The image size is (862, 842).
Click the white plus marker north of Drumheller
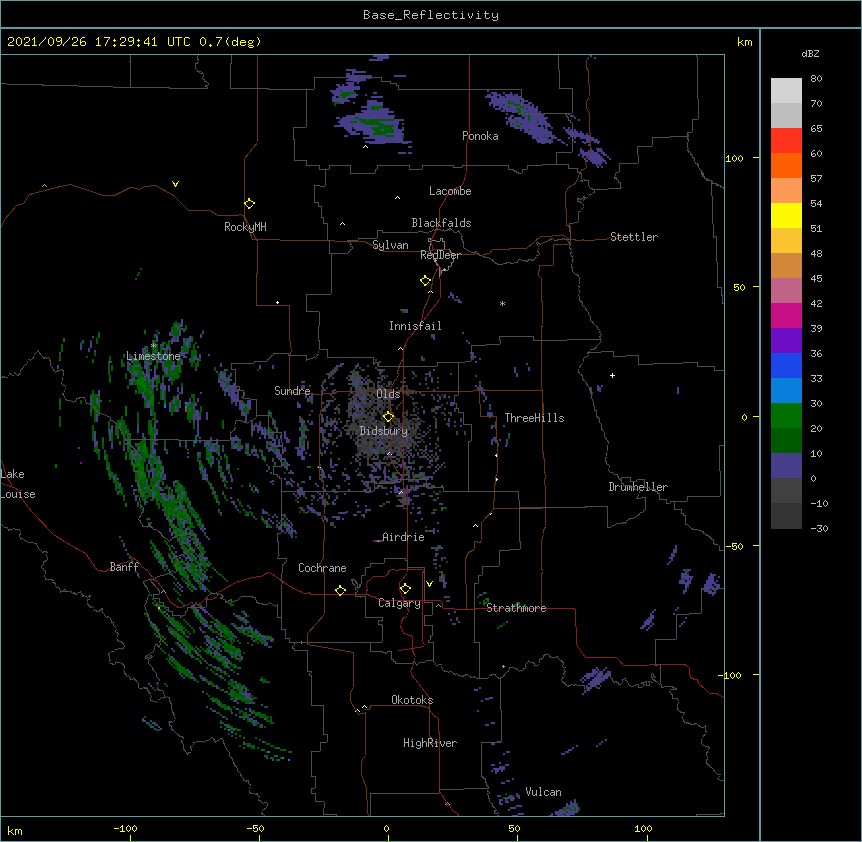click(612, 375)
